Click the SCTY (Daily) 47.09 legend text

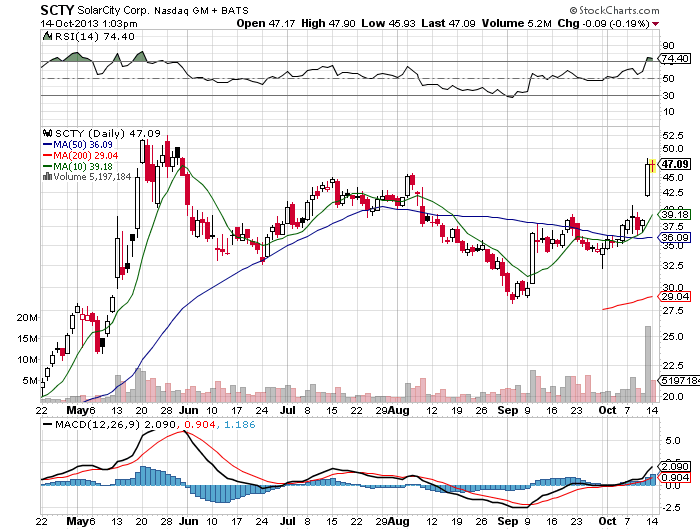click(108, 133)
